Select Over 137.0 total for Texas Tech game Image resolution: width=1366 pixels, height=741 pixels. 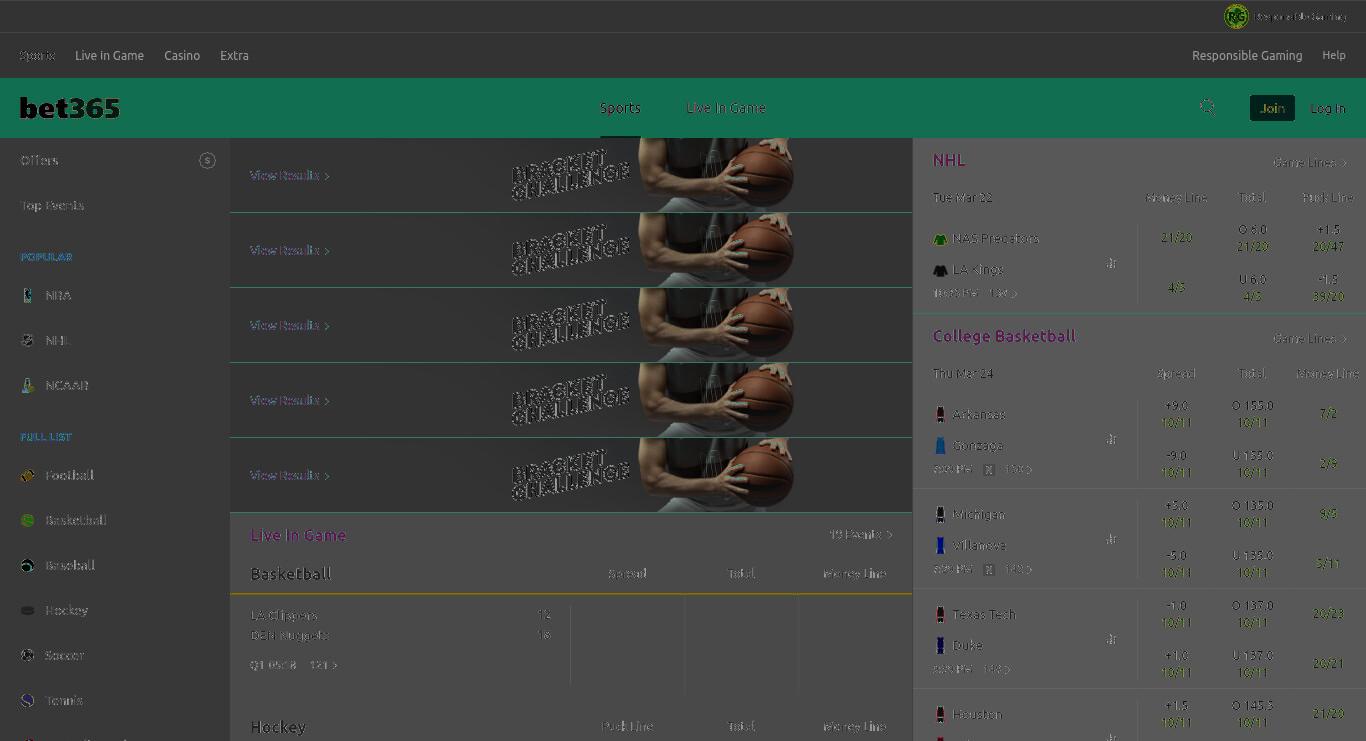pos(1252,614)
